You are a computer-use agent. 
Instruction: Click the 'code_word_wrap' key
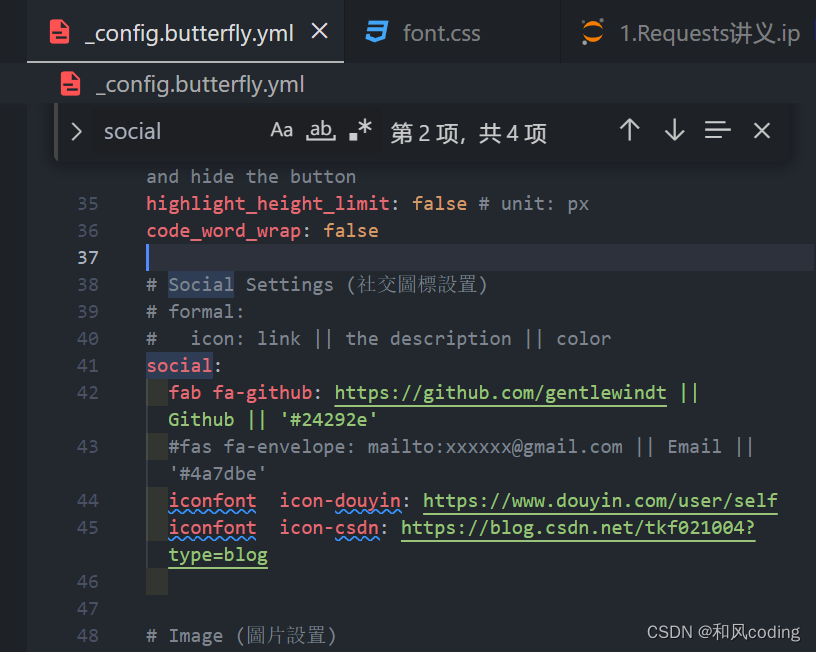[x=224, y=231]
